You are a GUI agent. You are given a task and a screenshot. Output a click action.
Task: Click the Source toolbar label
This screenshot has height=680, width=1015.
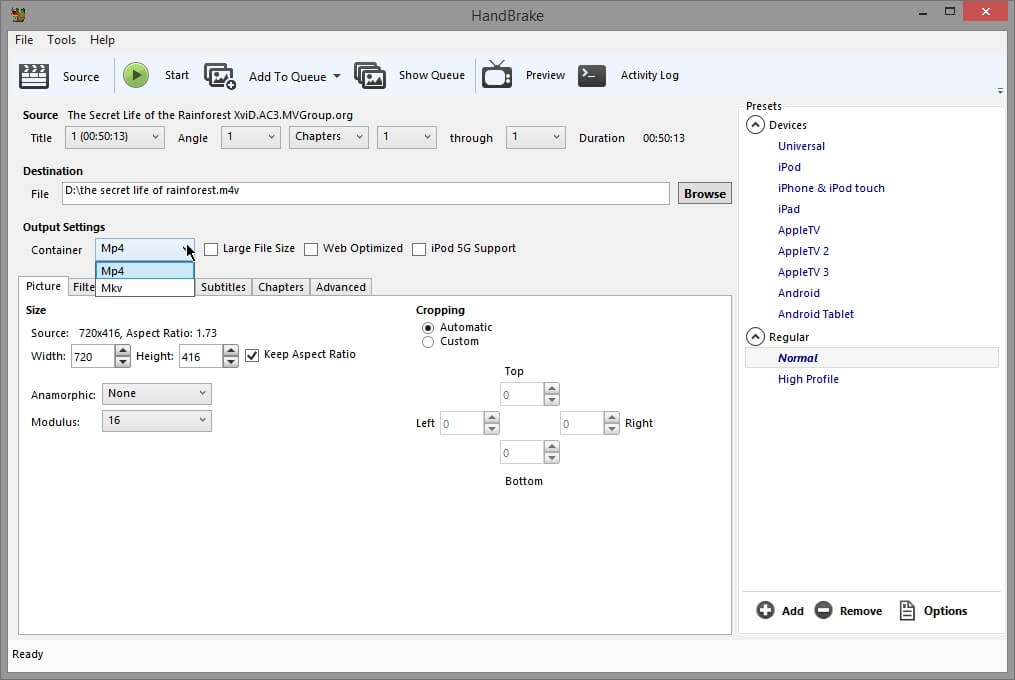pyautogui.click(x=81, y=76)
